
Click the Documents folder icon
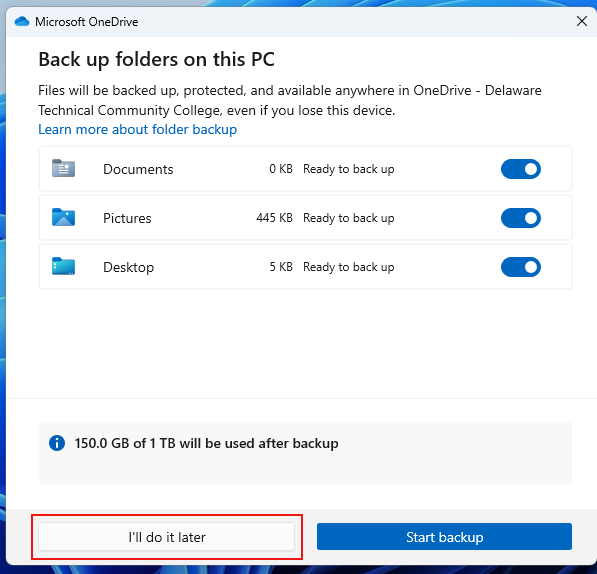63,168
